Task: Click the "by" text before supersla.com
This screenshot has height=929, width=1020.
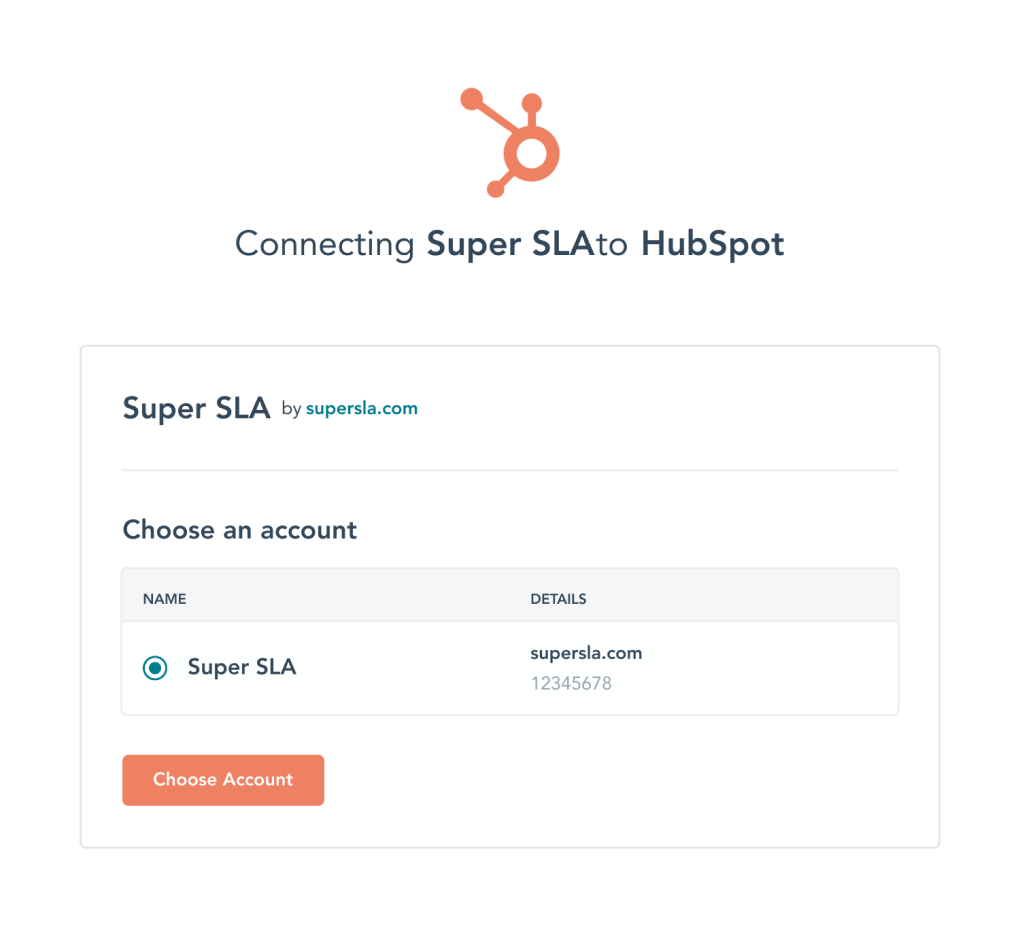Action: pos(291,409)
